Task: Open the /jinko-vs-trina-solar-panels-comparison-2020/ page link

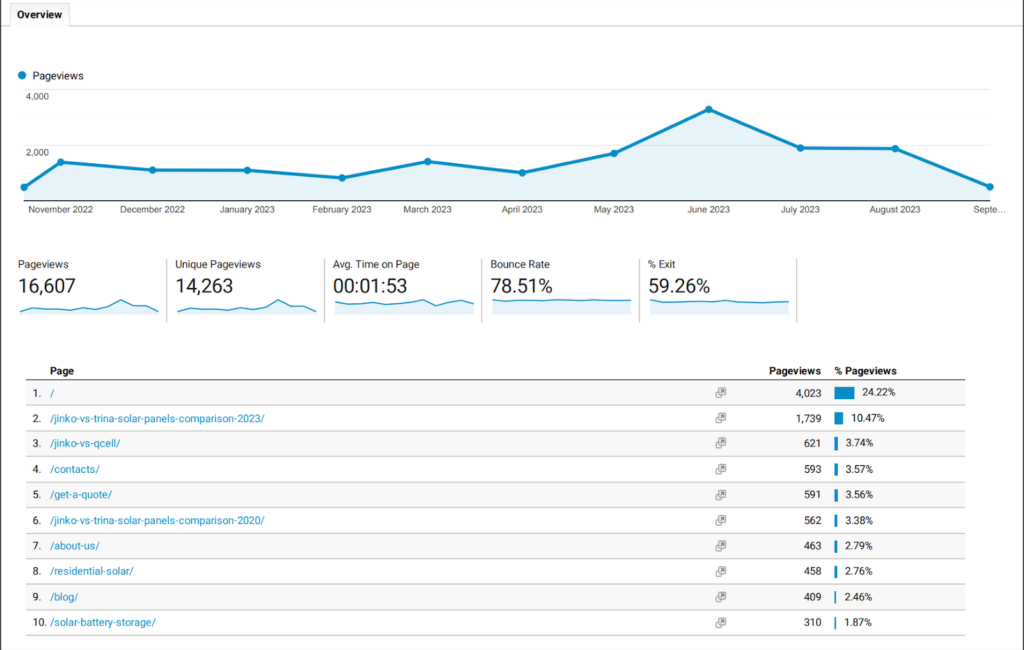Action: point(157,520)
